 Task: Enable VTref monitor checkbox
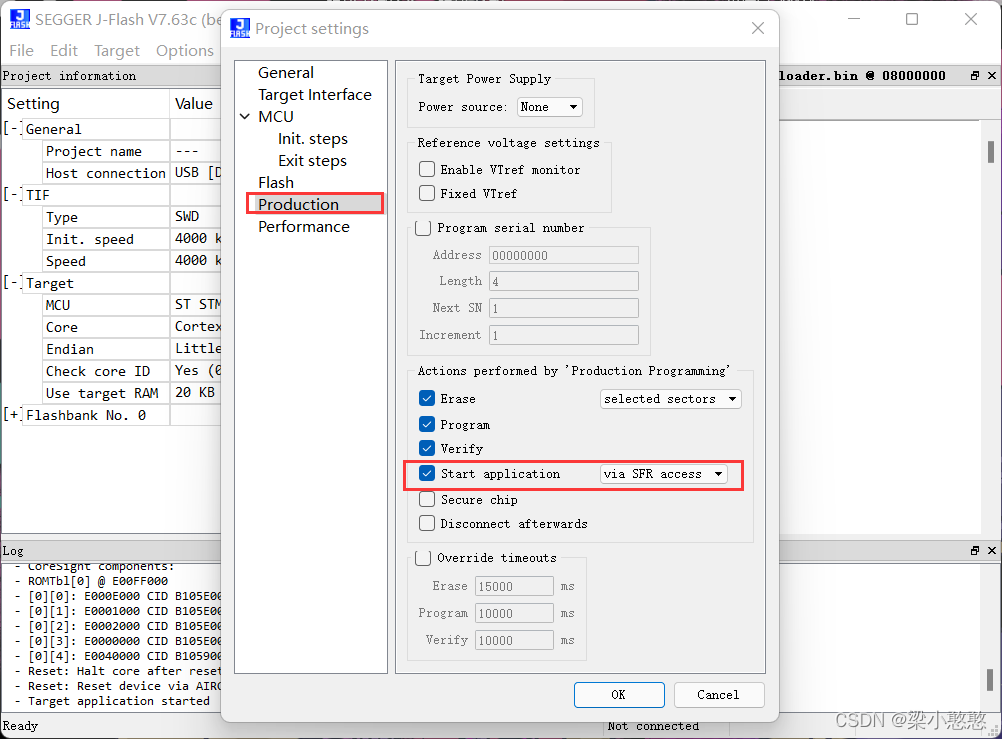[x=427, y=169]
